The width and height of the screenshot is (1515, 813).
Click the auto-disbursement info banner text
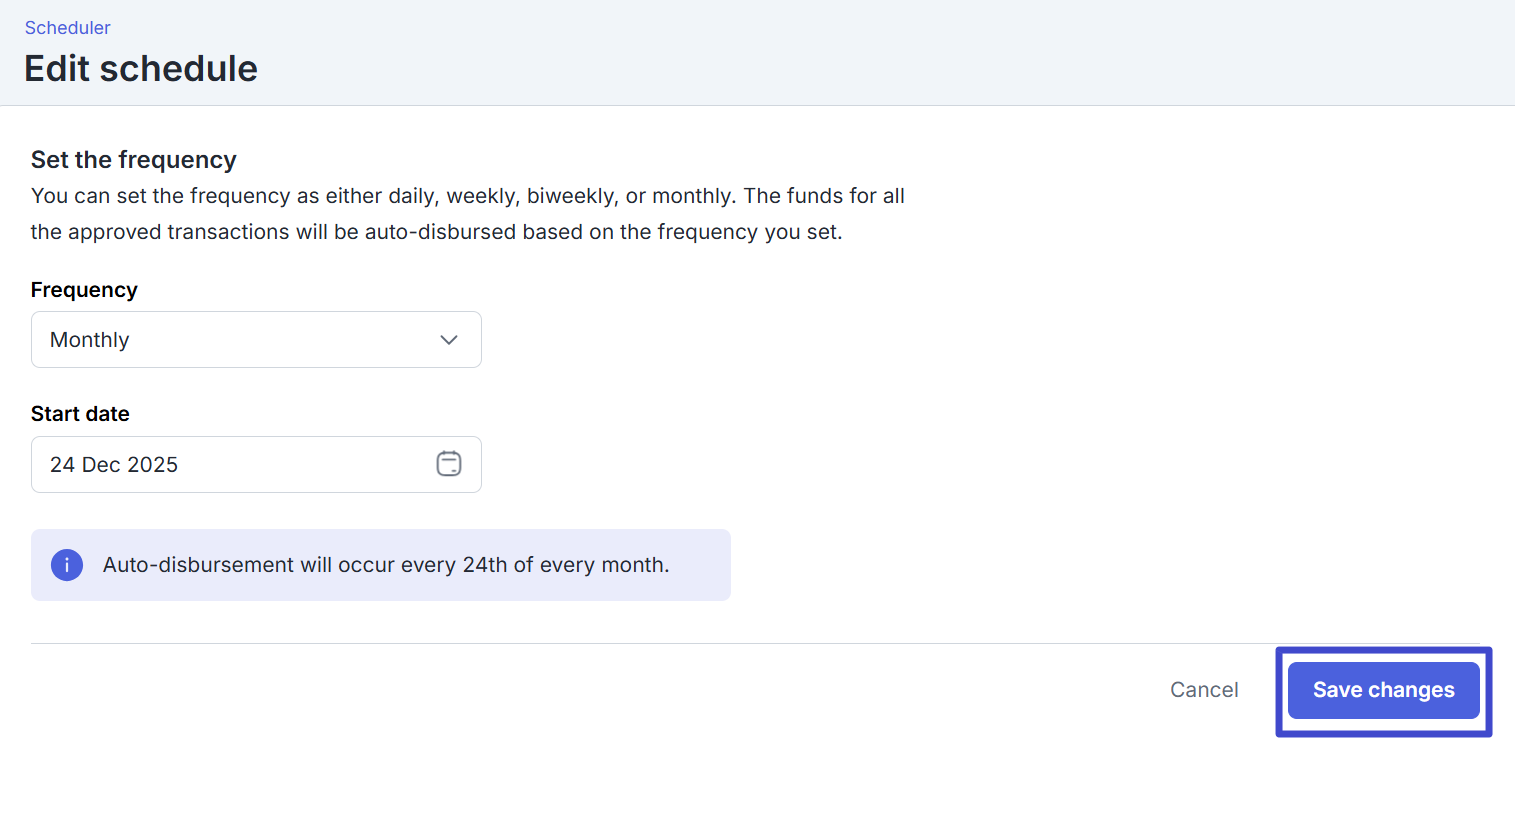click(386, 565)
